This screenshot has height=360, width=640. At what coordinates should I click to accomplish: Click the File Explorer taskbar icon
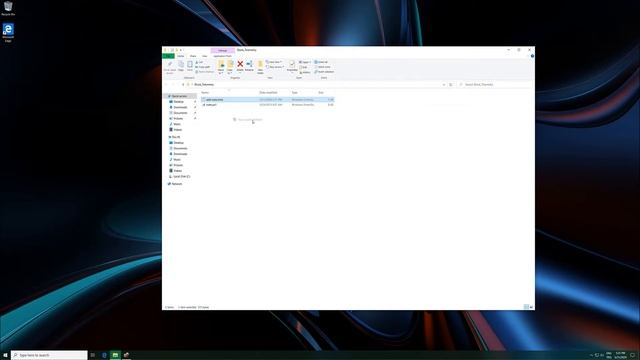(x=116, y=355)
